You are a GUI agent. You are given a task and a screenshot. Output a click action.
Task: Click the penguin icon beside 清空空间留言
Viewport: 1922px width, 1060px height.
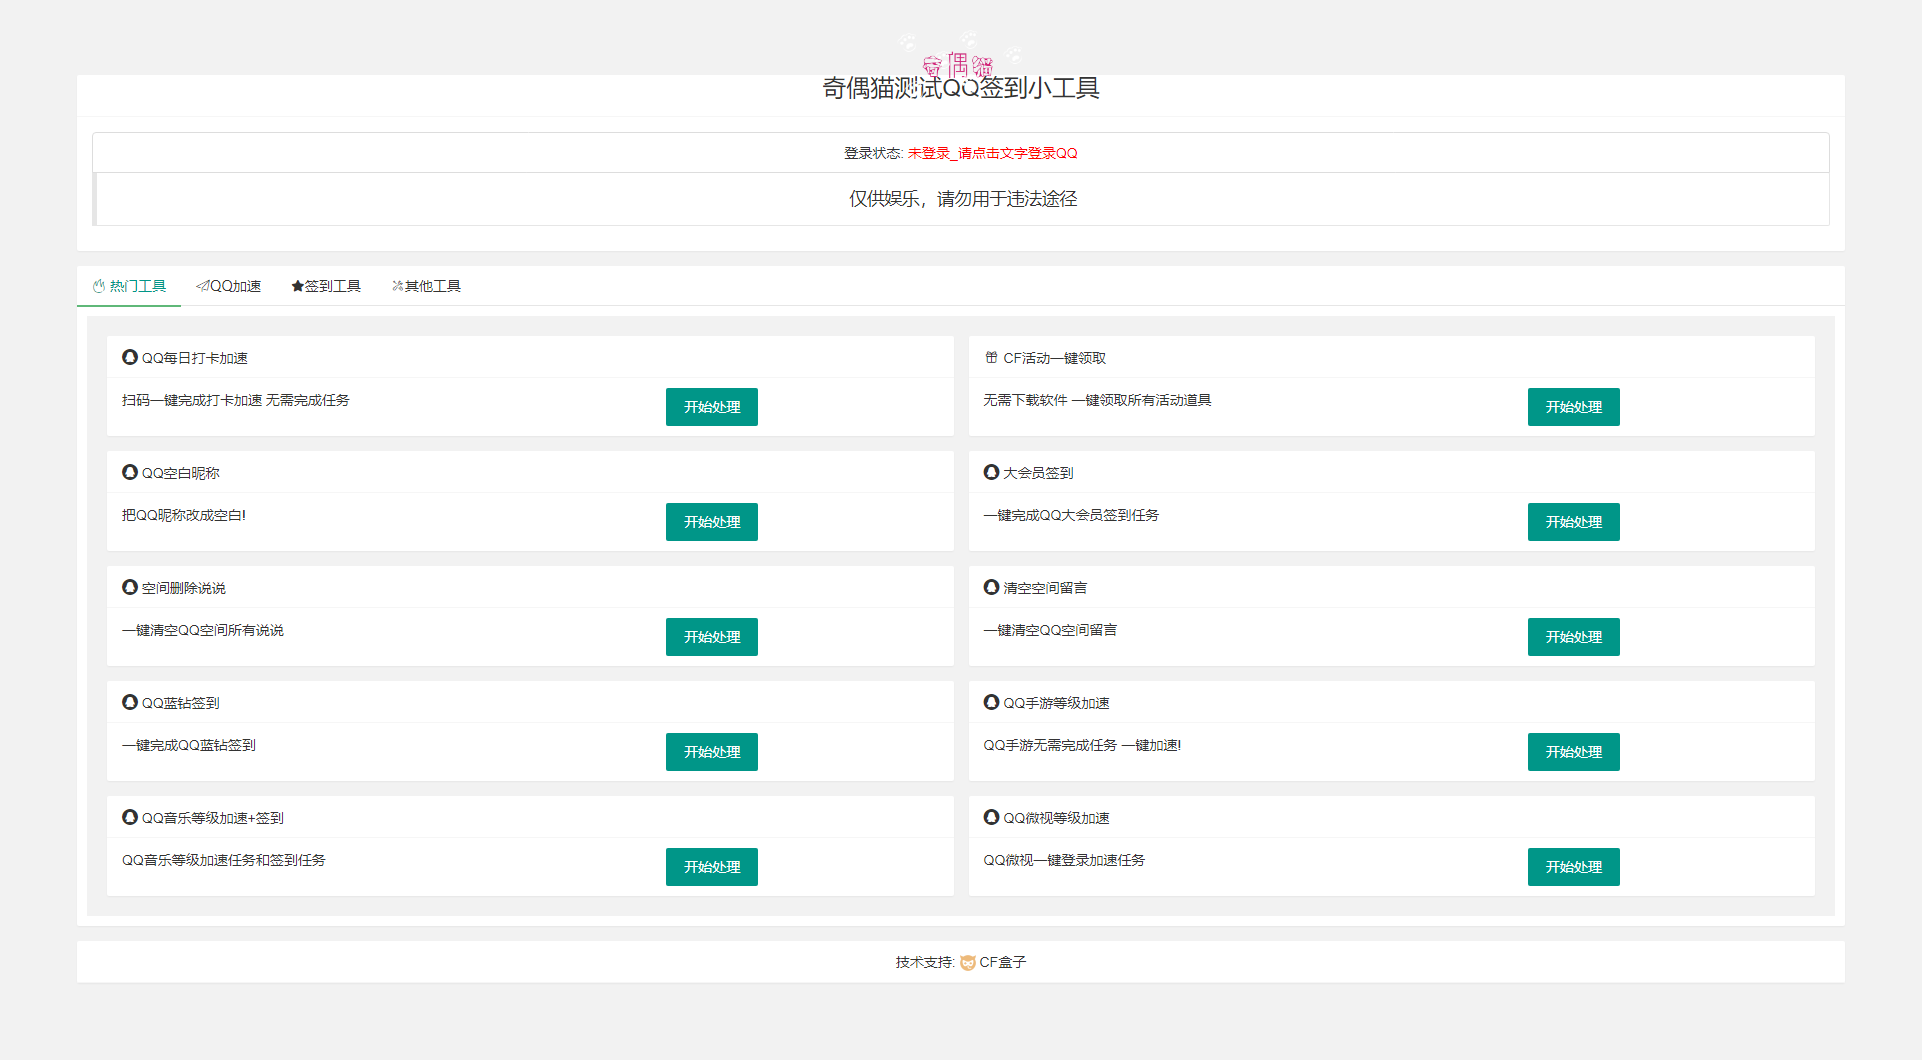click(x=991, y=587)
